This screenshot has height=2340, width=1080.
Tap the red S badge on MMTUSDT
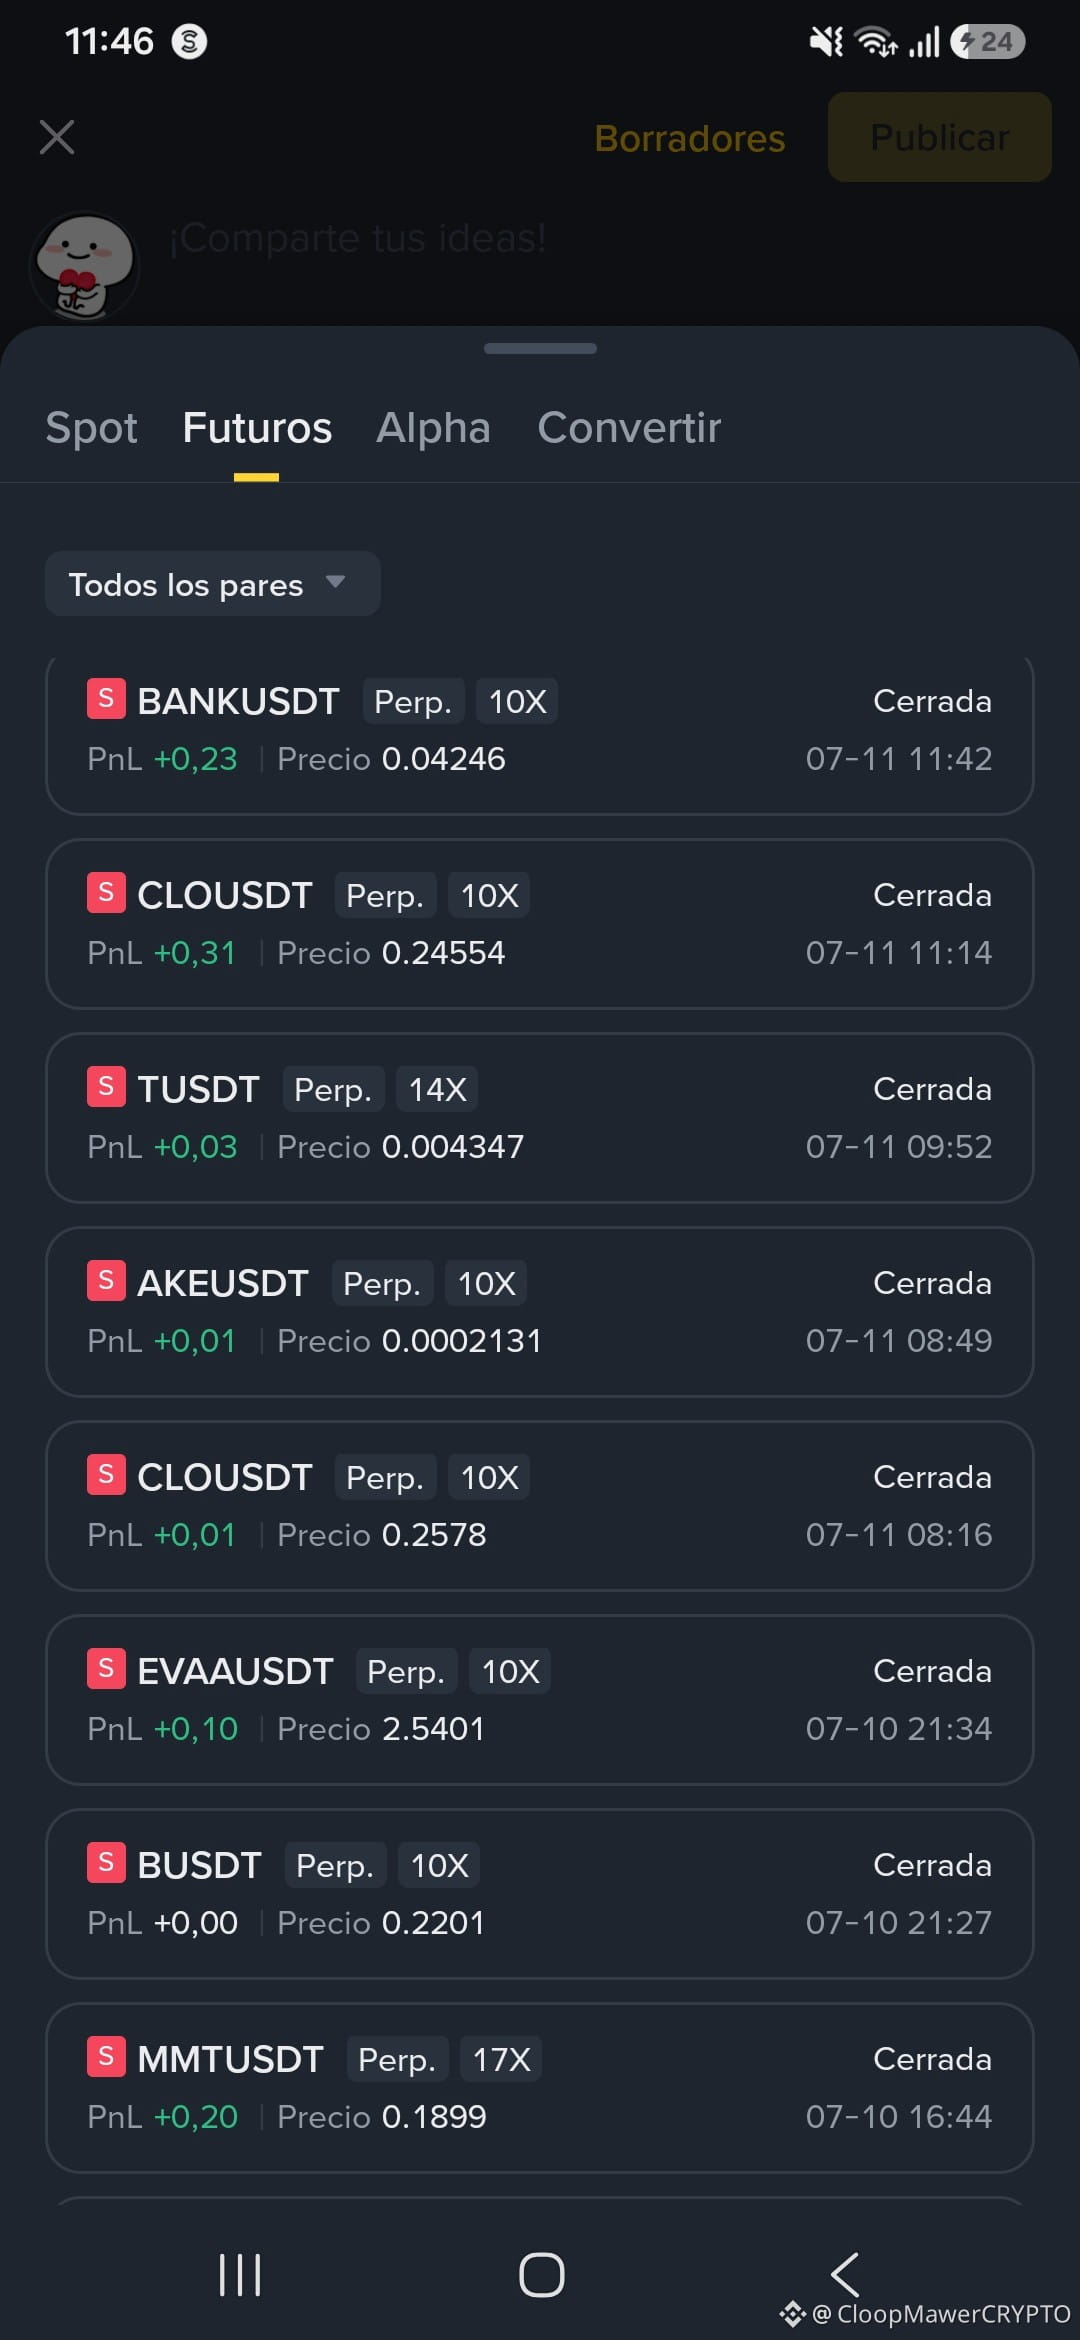click(106, 2057)
